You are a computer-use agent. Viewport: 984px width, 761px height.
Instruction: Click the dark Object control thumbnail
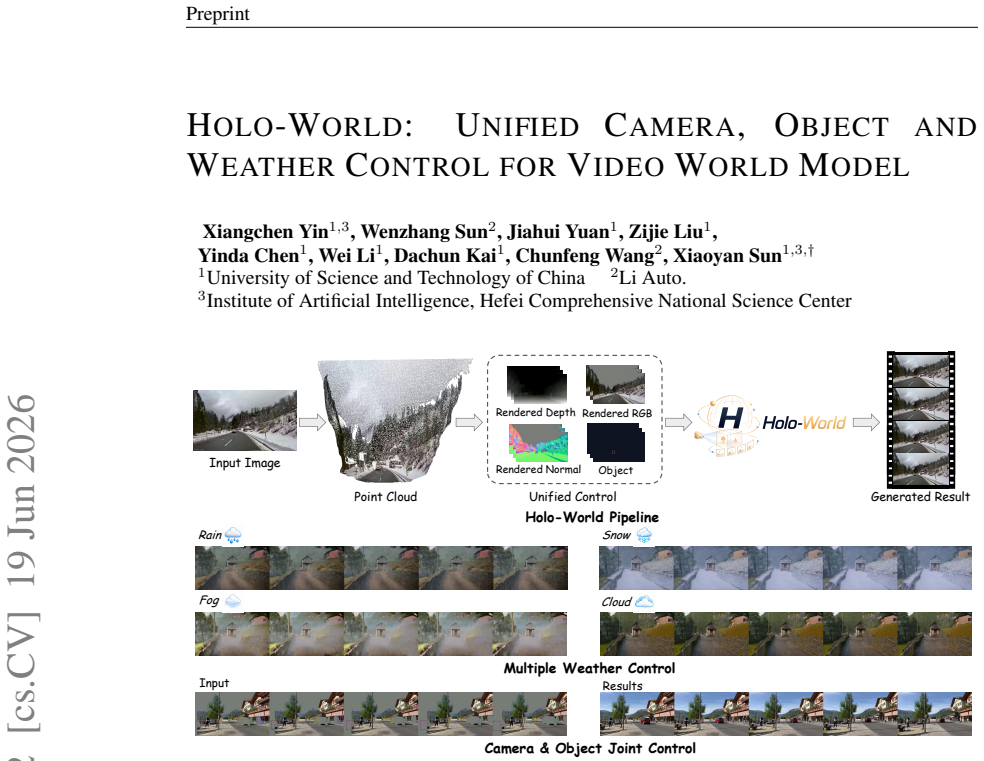616,442
